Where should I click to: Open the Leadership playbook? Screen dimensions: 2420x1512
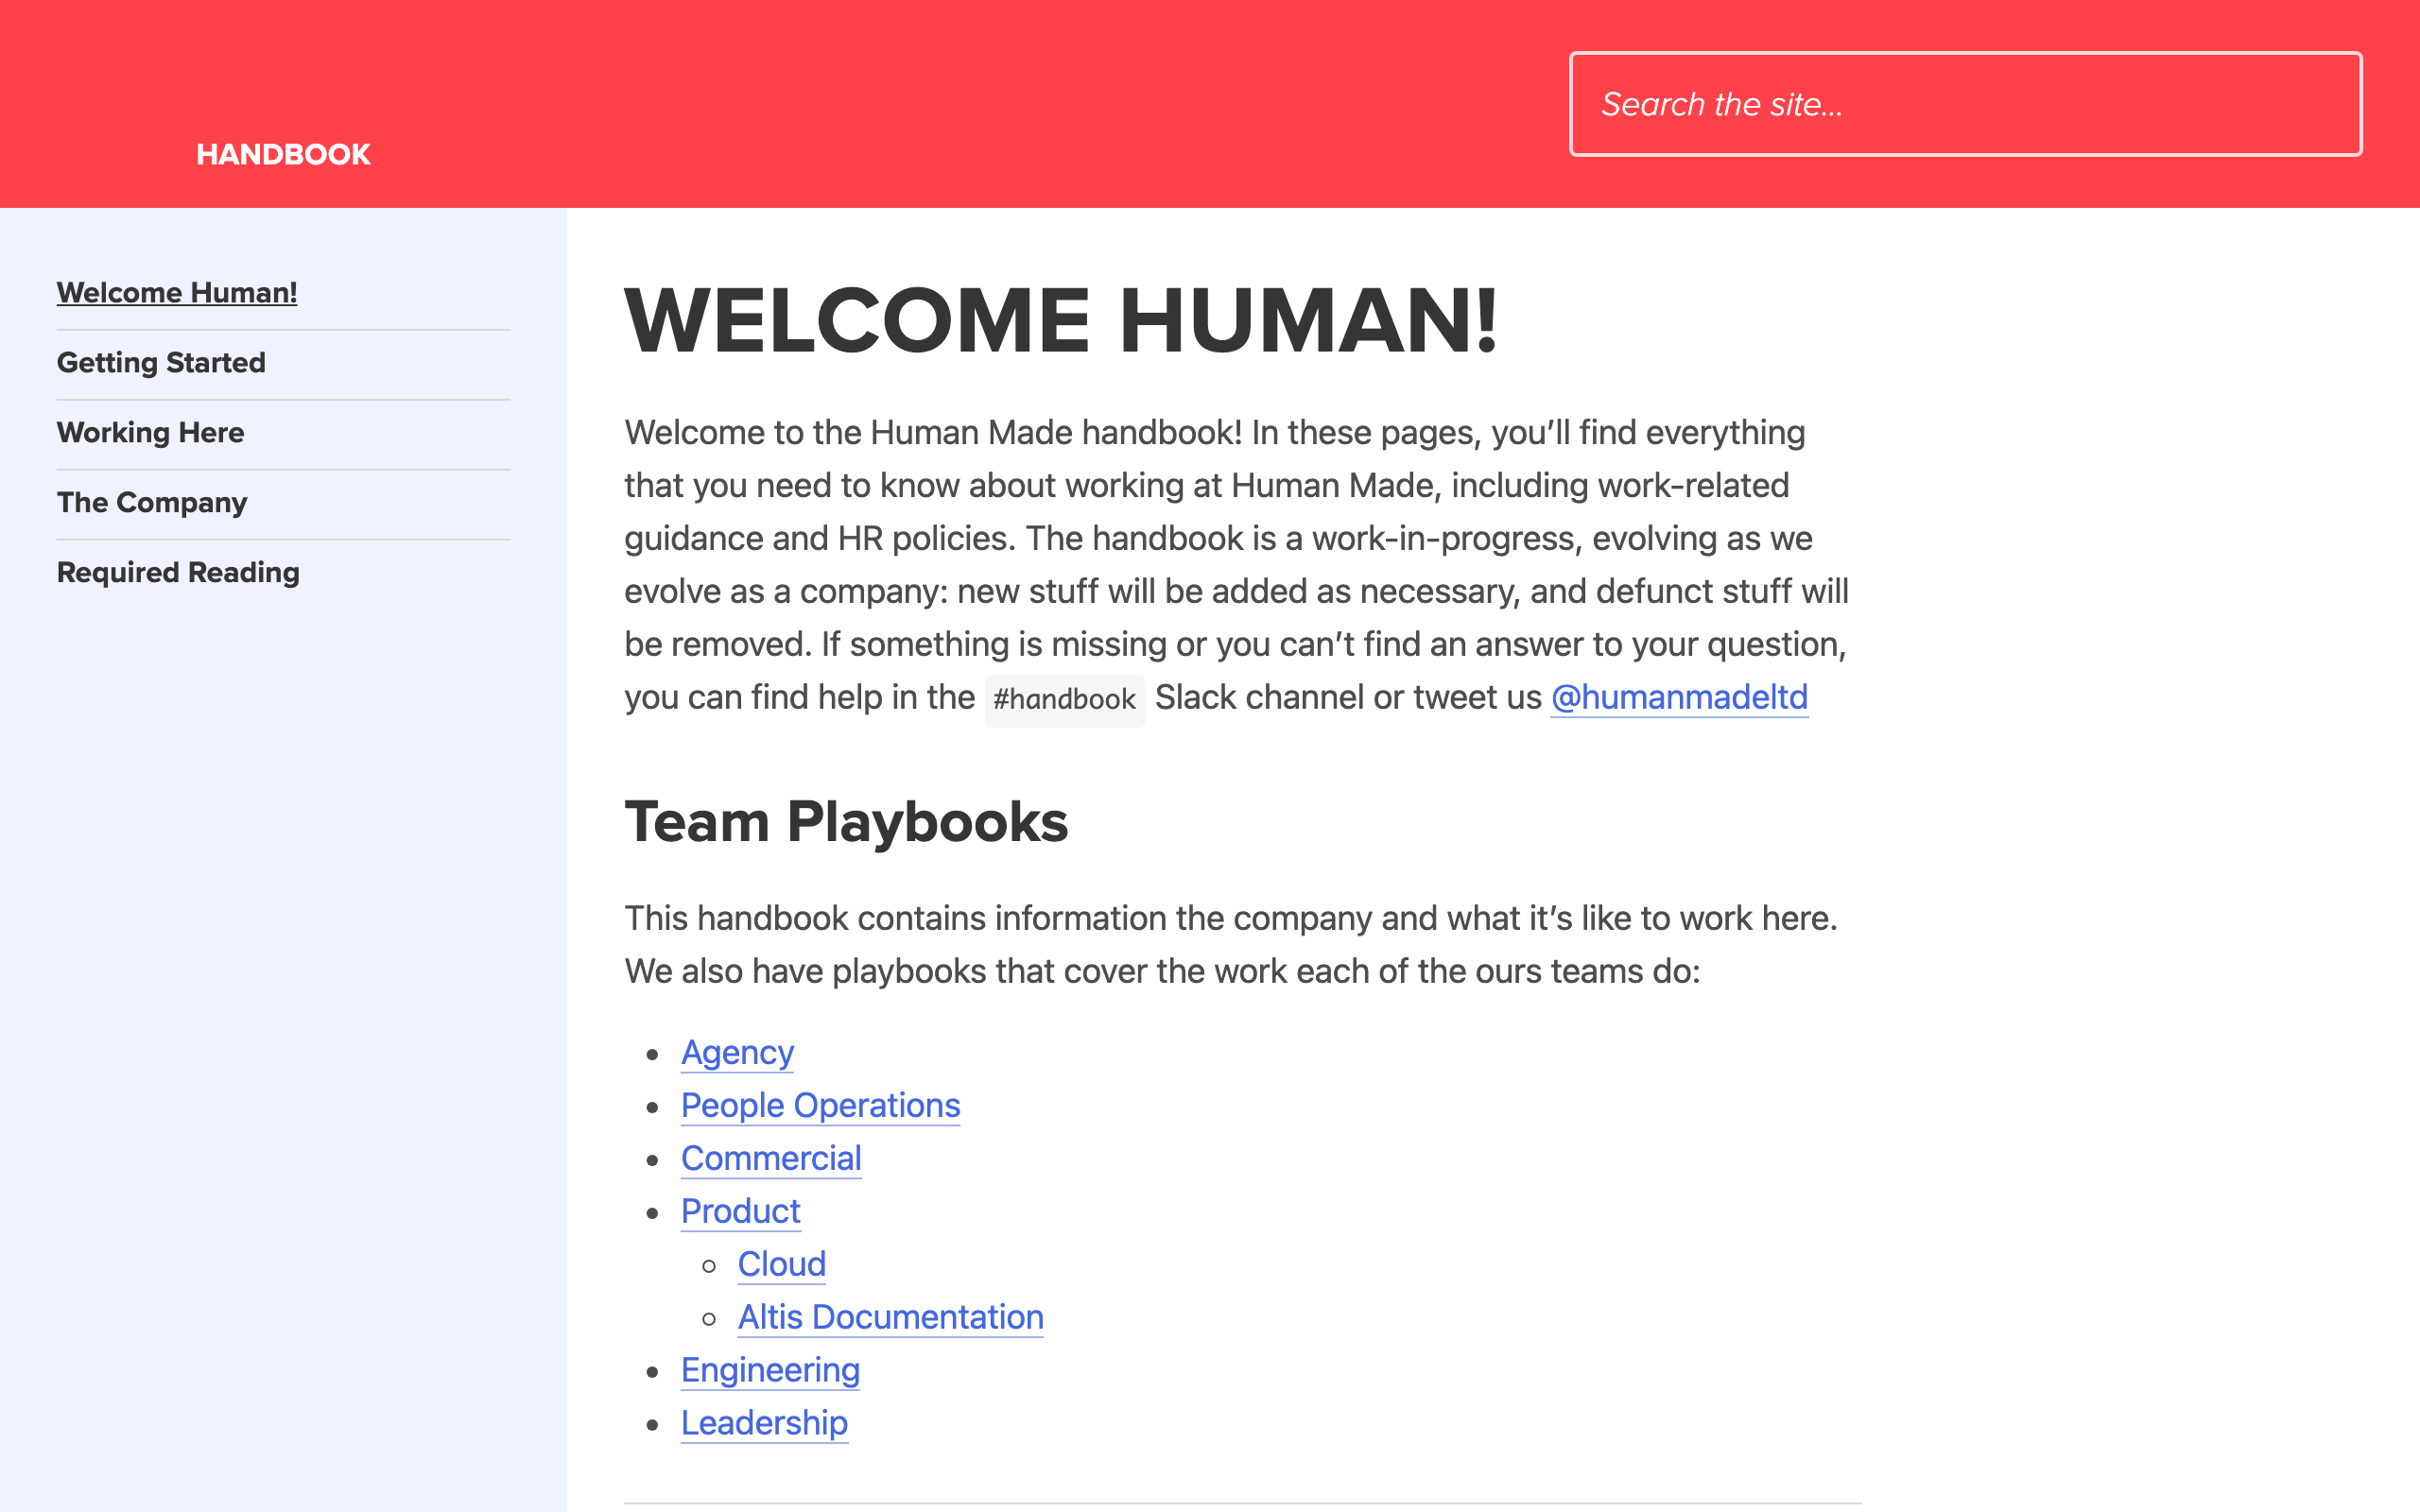764,1423
